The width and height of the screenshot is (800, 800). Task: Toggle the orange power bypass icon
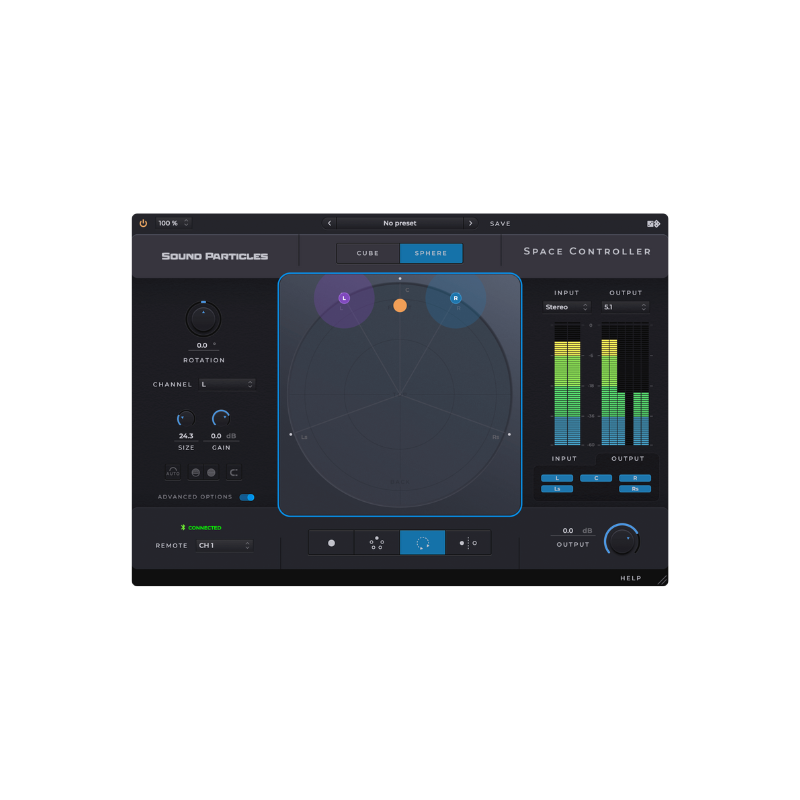tap(143, 223)
